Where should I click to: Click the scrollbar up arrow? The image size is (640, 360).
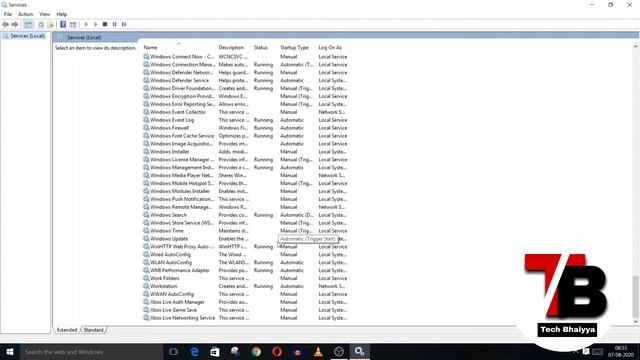pyautogui.click(x=635, y=47)
